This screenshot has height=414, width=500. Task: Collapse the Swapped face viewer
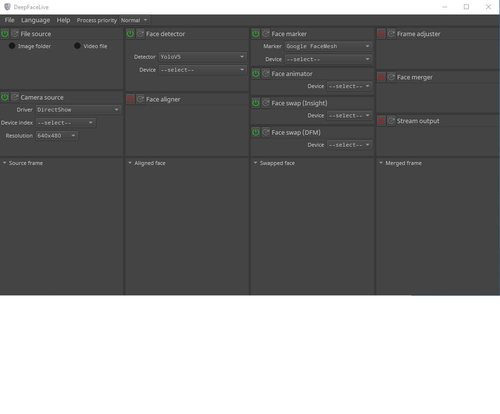coord(256,163)
